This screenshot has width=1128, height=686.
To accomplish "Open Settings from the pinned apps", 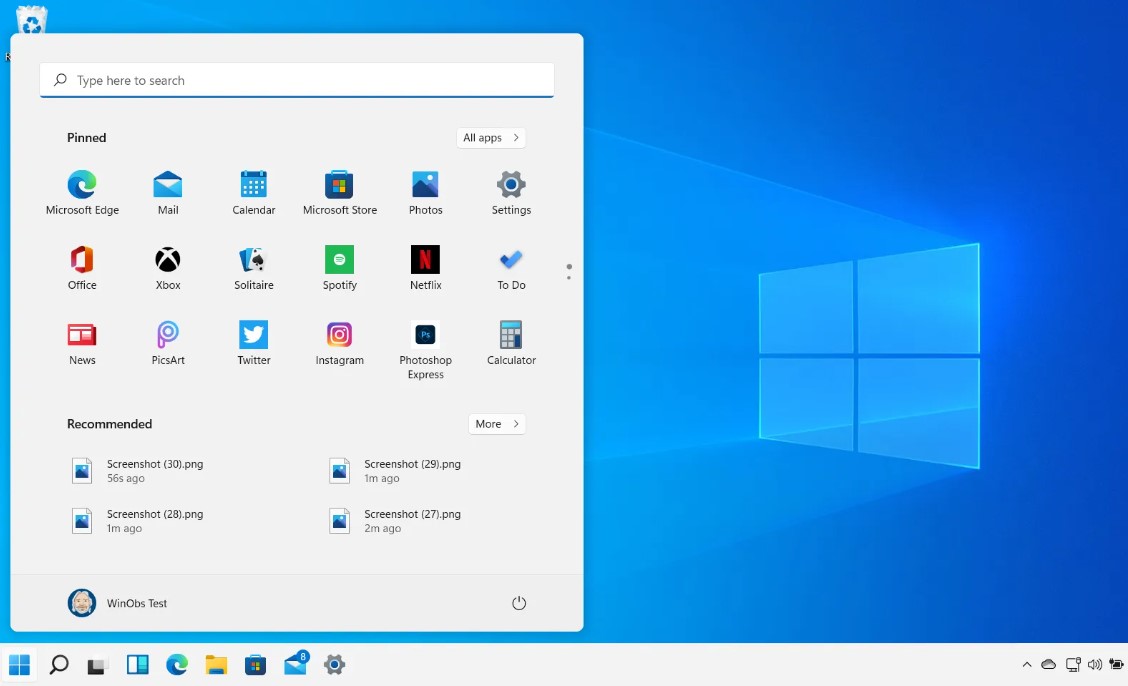I will click(x=511, y=193).
